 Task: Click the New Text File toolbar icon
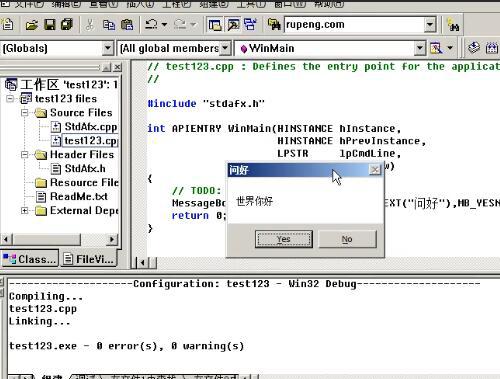[x=7, y=24]
